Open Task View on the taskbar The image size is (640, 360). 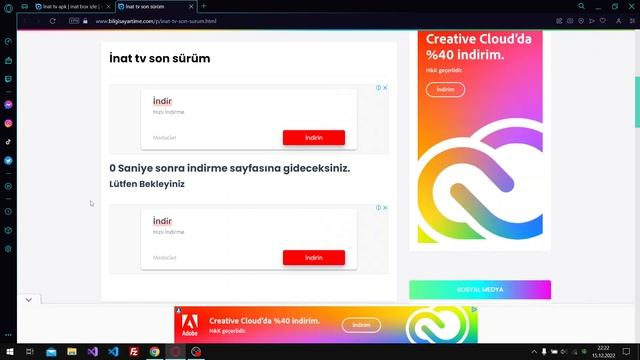click(x=29, y=351)
